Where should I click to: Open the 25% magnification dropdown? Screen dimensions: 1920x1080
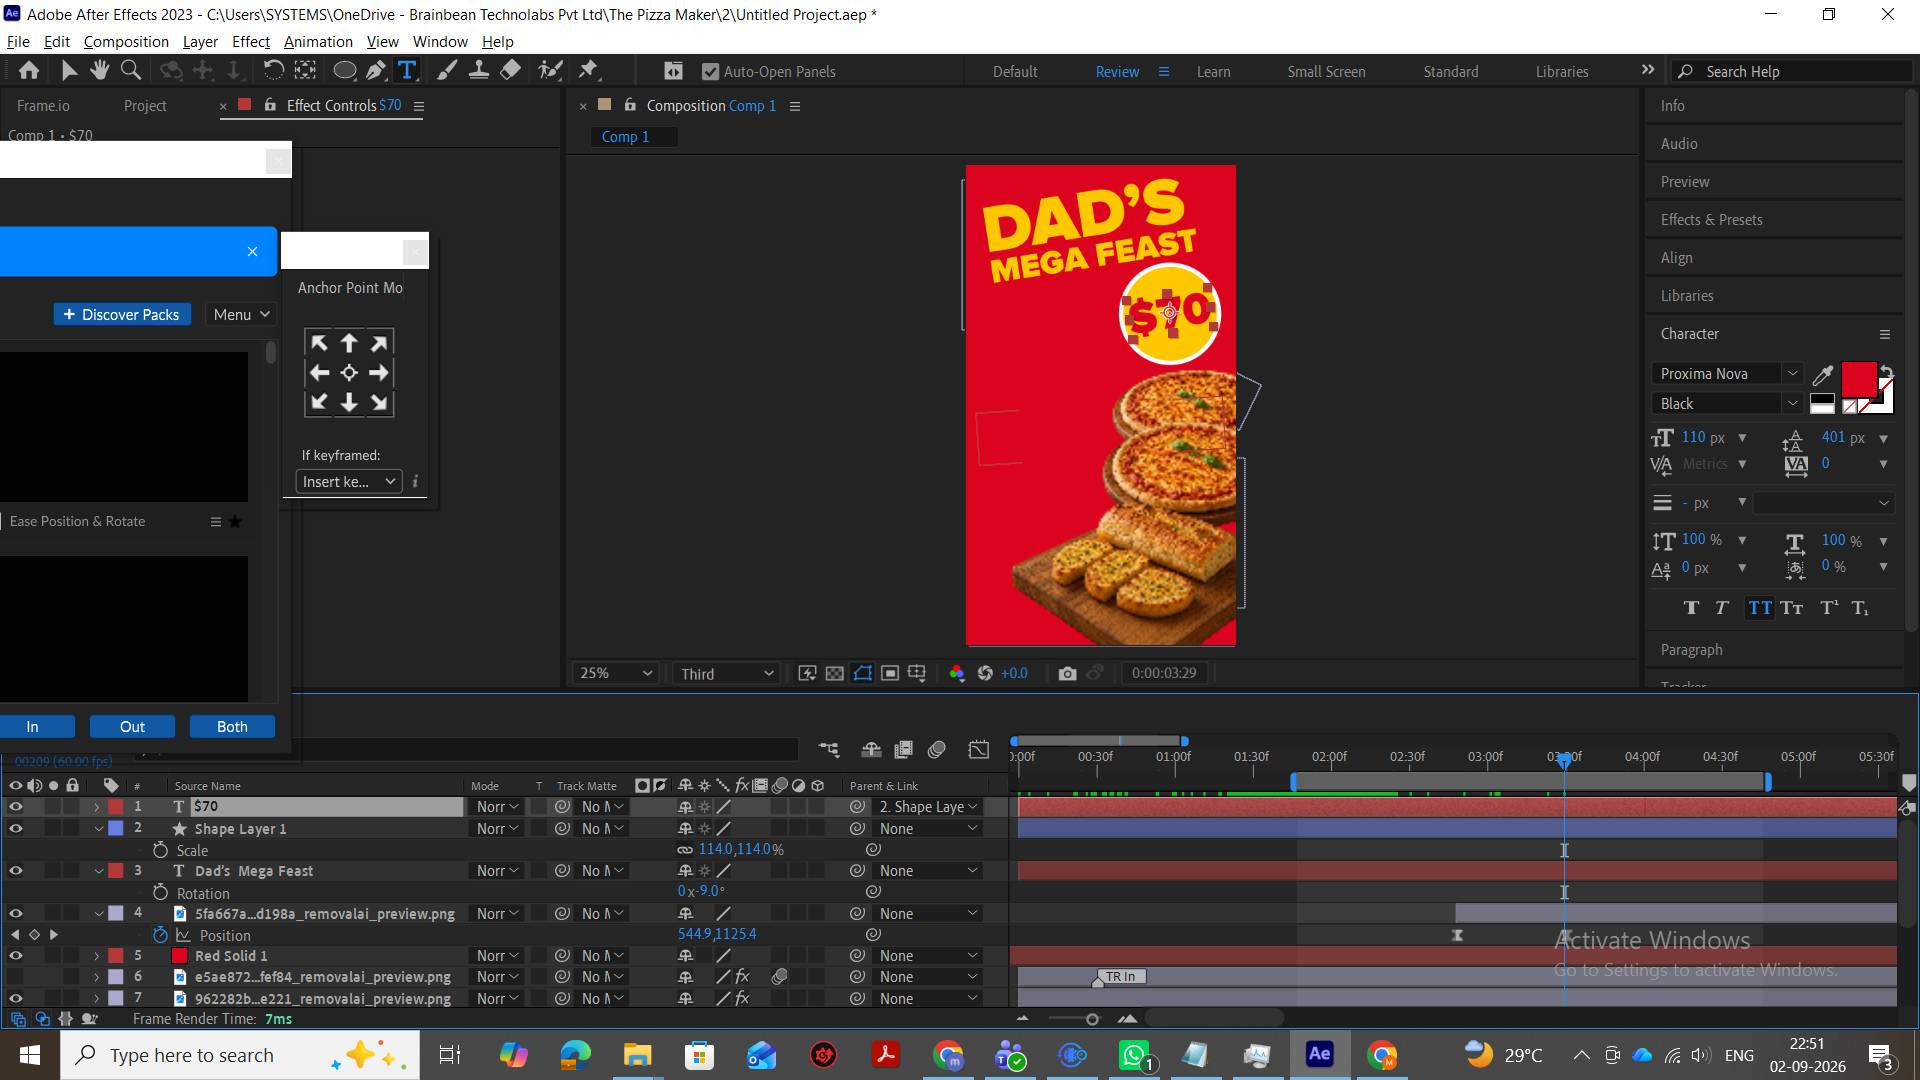(x=615, y=674)
